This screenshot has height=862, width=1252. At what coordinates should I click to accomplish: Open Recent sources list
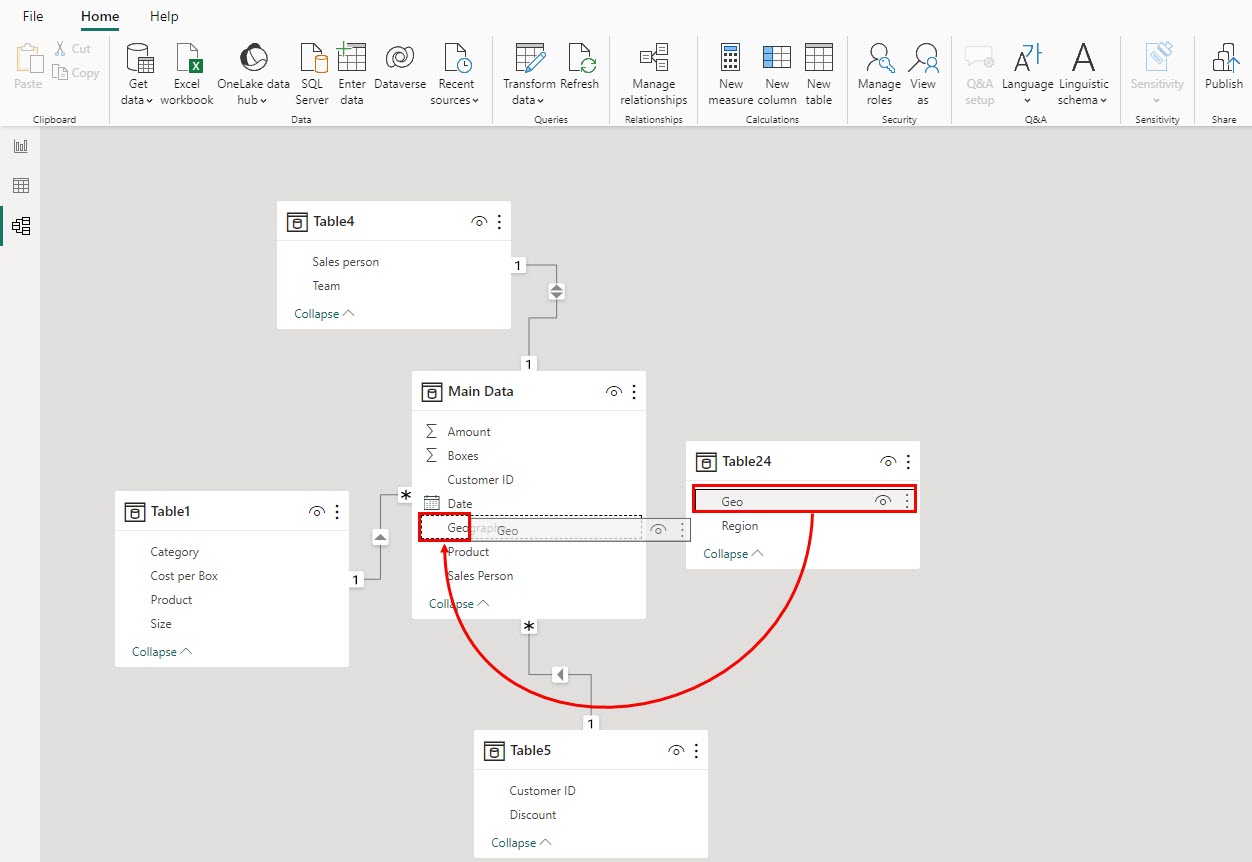pos(456,73)
